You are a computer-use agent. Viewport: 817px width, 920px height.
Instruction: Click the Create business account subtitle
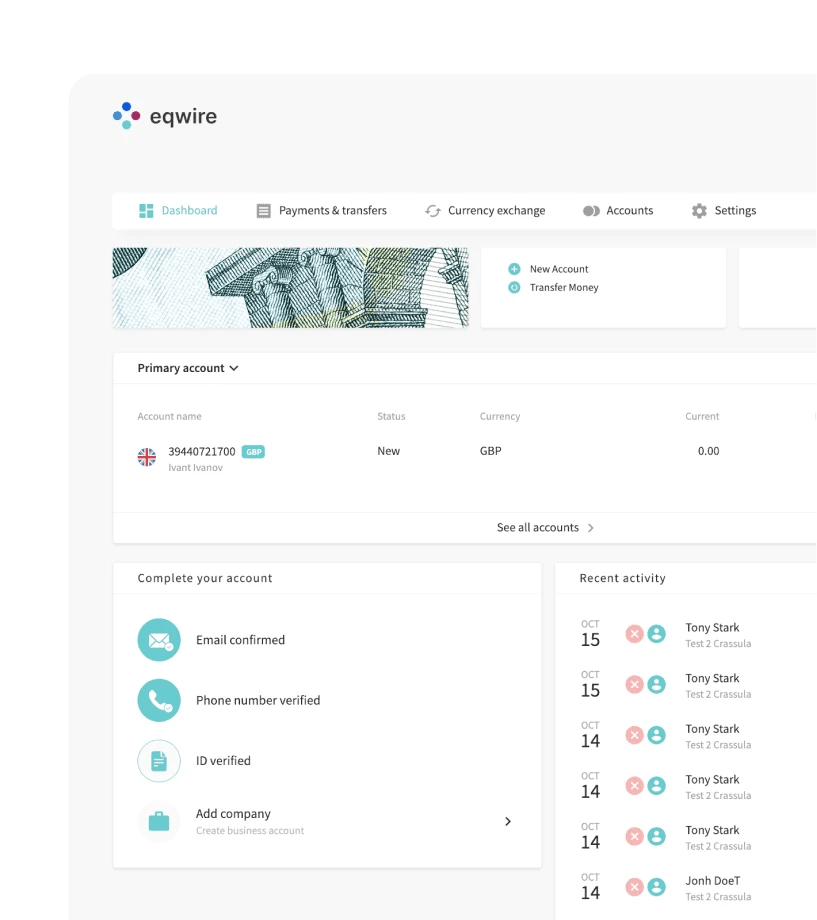click(250, 831)
